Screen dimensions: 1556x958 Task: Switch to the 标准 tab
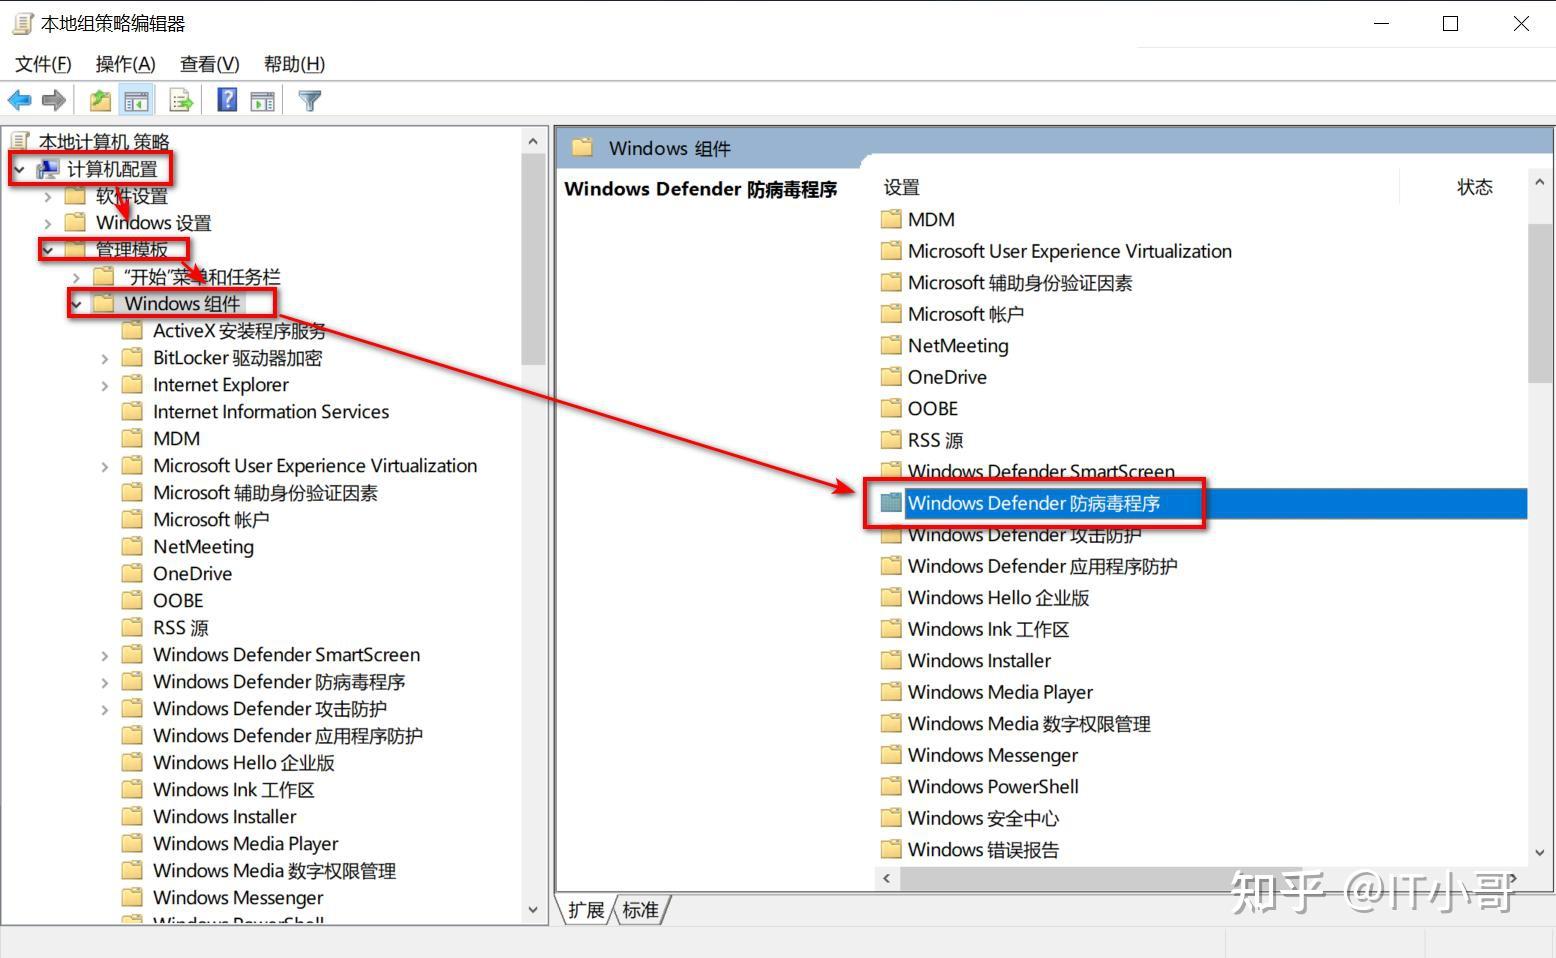click(x=641, y=909)
